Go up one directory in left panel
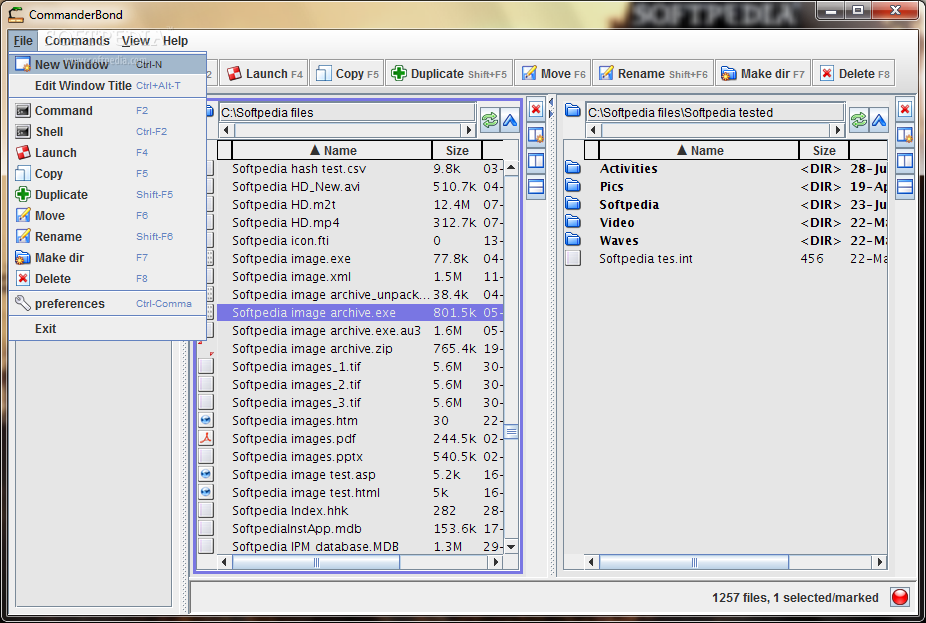 point(510,120)
